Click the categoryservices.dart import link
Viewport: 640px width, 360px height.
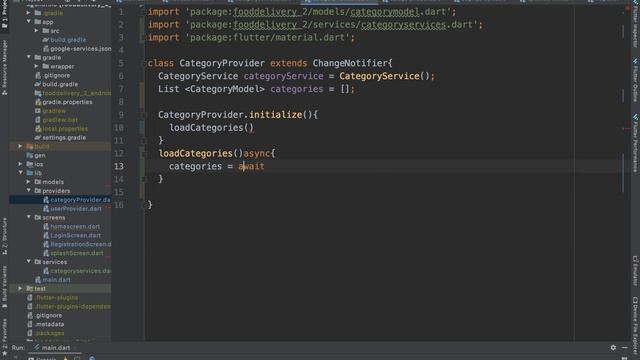click(x=403, y=25)
